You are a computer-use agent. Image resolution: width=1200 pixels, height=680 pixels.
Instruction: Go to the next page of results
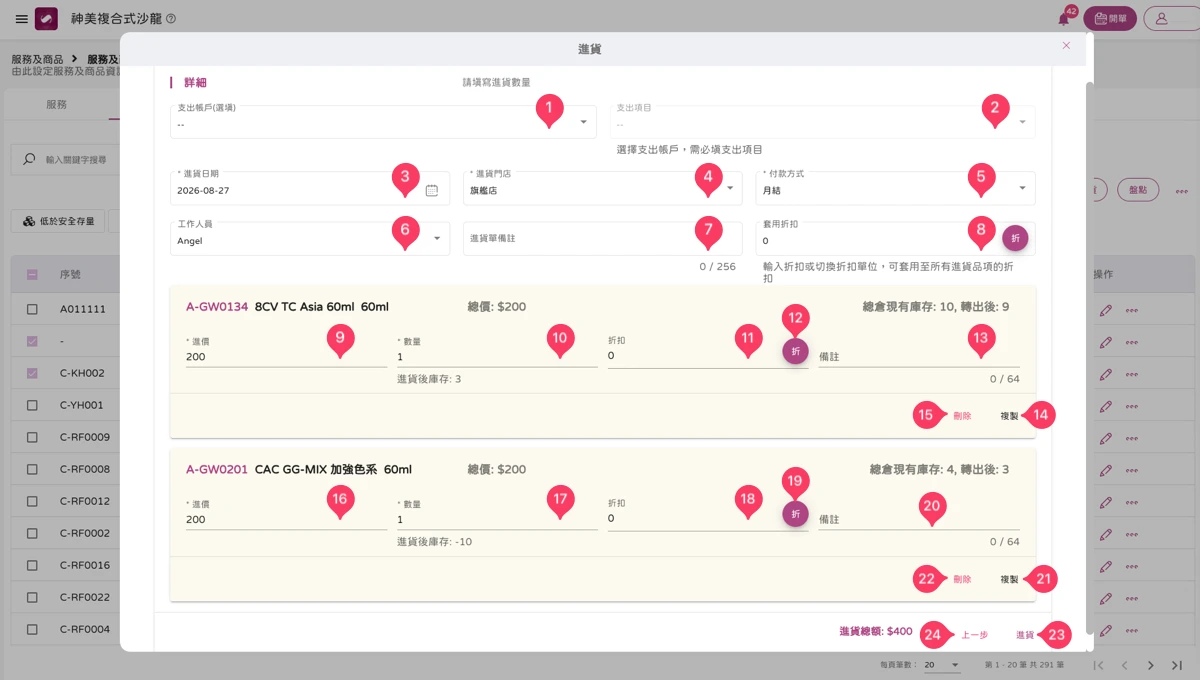pyautogui.click(x=1150, y=665)
